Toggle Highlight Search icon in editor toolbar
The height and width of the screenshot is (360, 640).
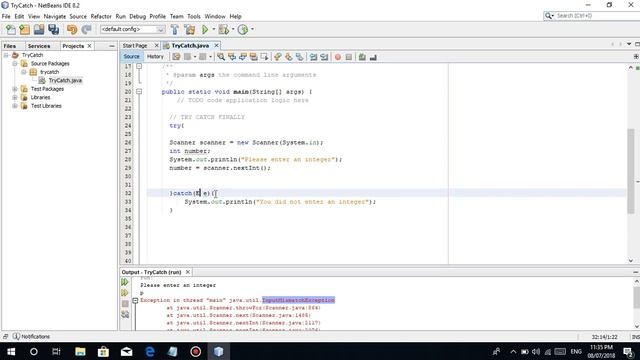point(253,57)
